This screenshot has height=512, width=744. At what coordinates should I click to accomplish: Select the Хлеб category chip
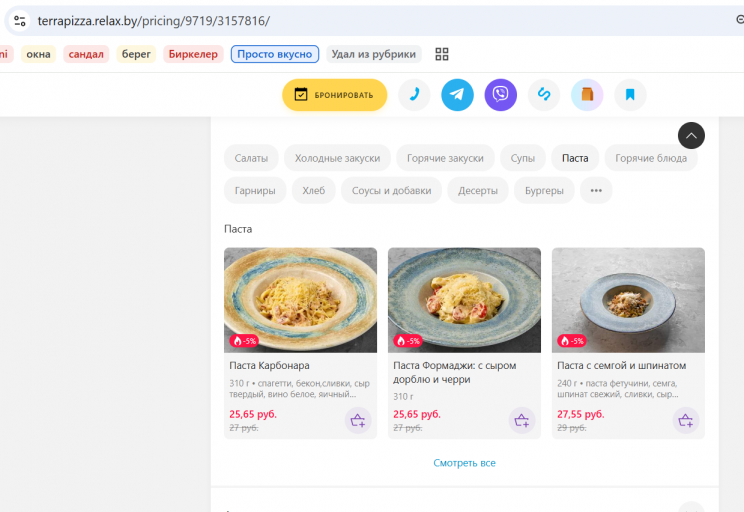pyautogui.click(x=314, y=190)
